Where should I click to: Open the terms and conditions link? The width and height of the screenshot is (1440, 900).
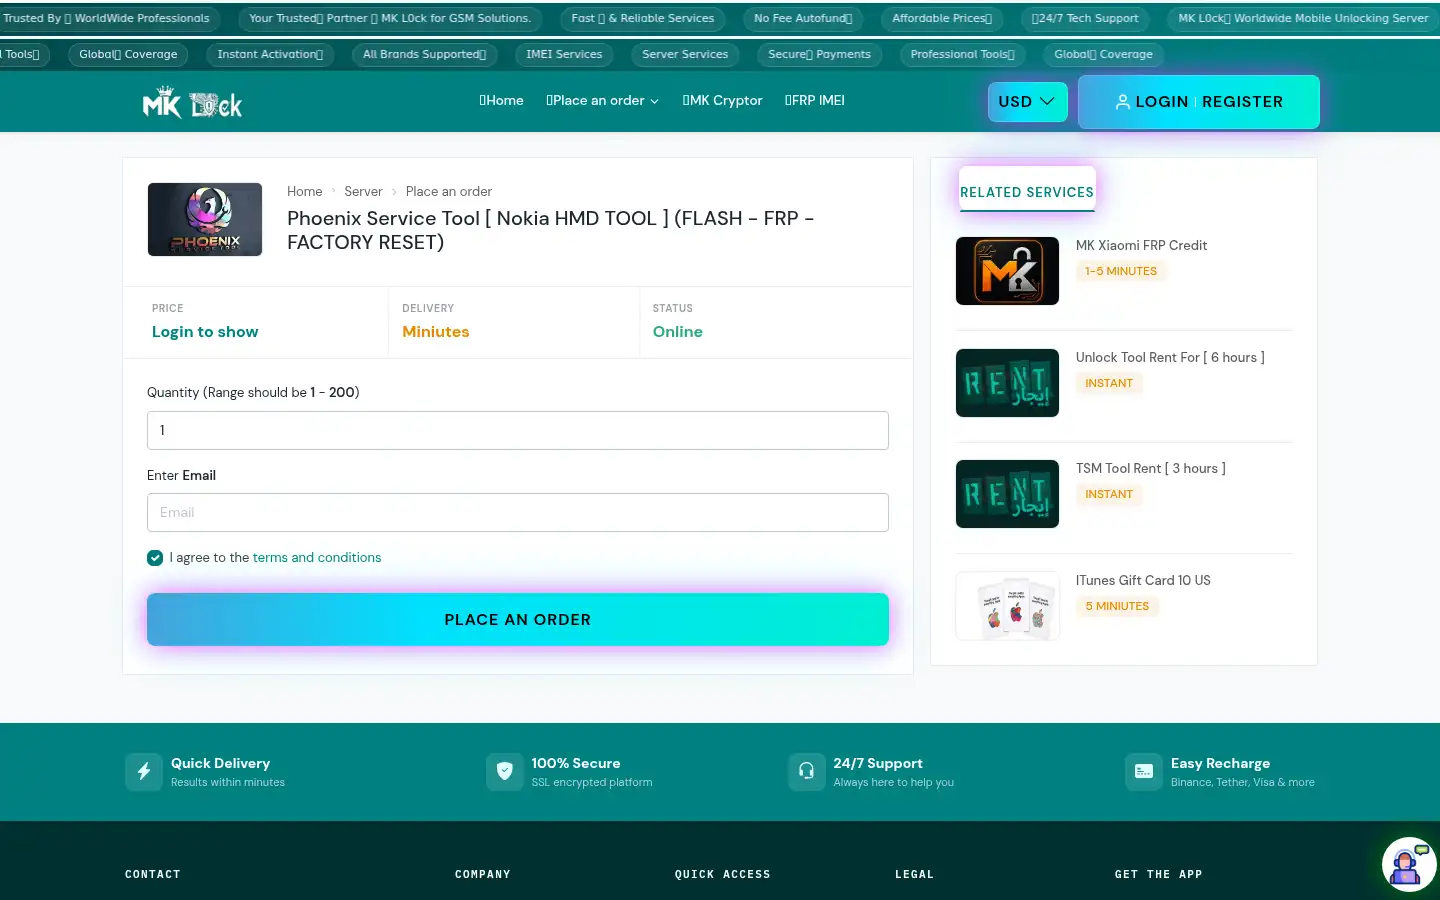[316, 558]
